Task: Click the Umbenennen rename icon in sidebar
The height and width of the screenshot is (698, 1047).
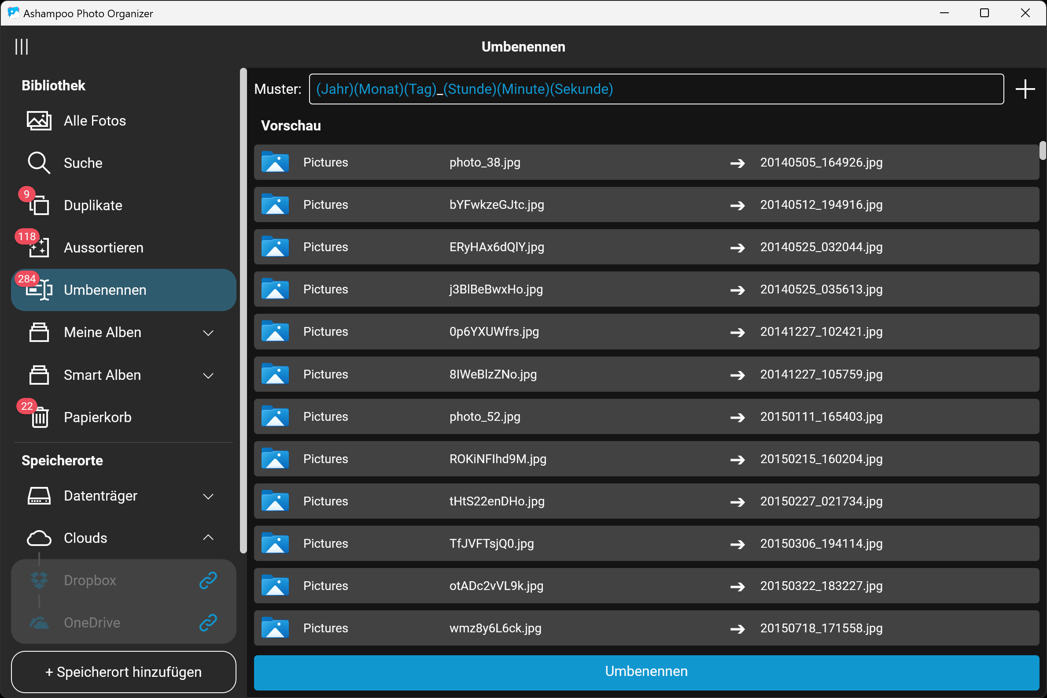Action: [39, 290]
